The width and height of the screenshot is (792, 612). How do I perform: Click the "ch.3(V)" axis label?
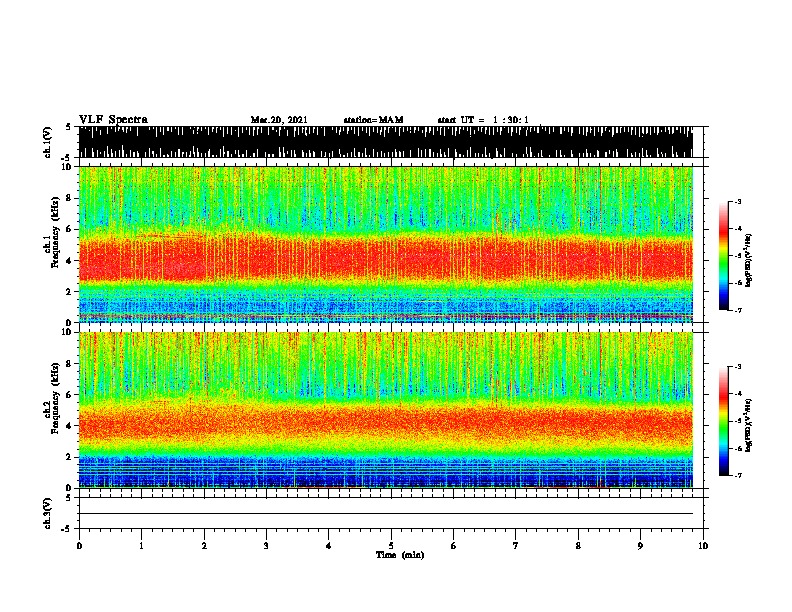pos(47,513)
